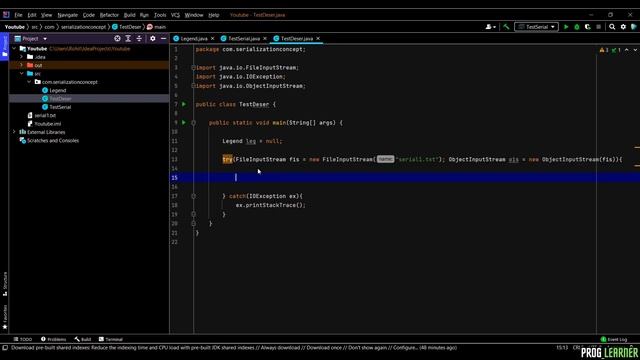Collapse the src folder
Image resolution: width=640 pixels, height=360 pixels.
pos(22,73)
